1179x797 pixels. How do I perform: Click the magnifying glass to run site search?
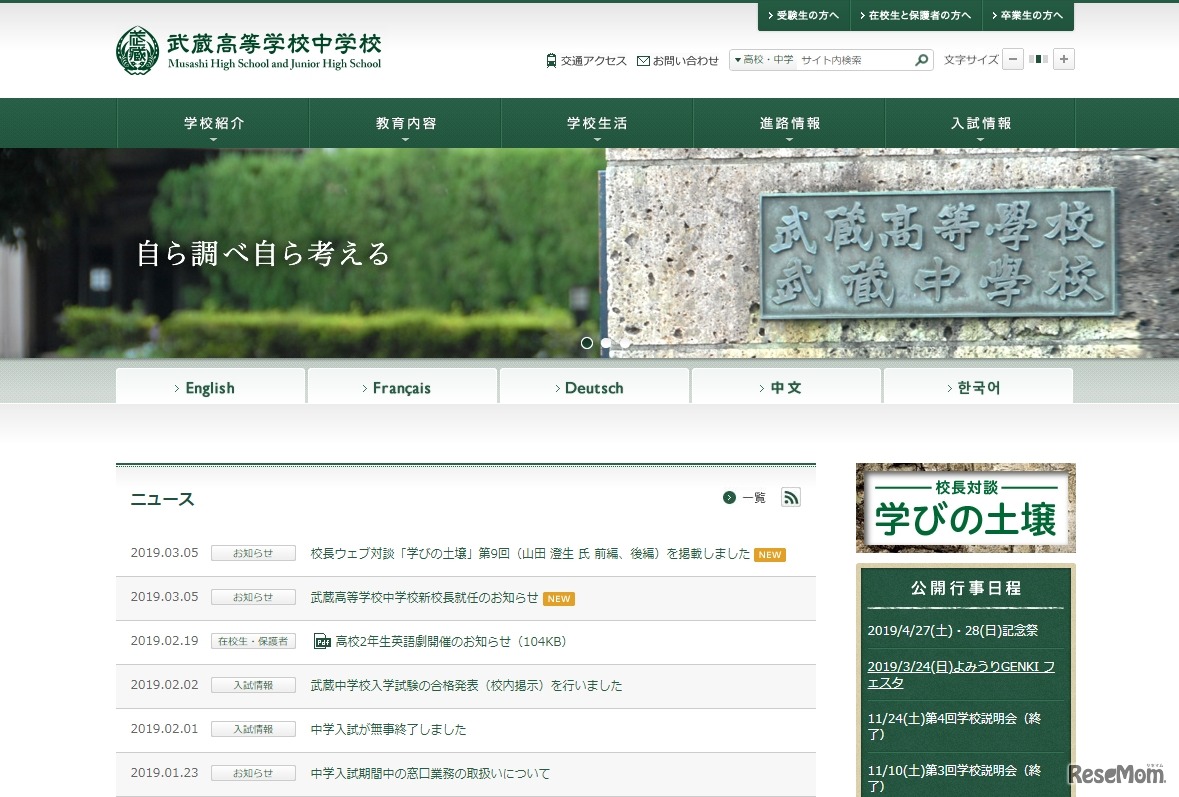pos(920,60)
